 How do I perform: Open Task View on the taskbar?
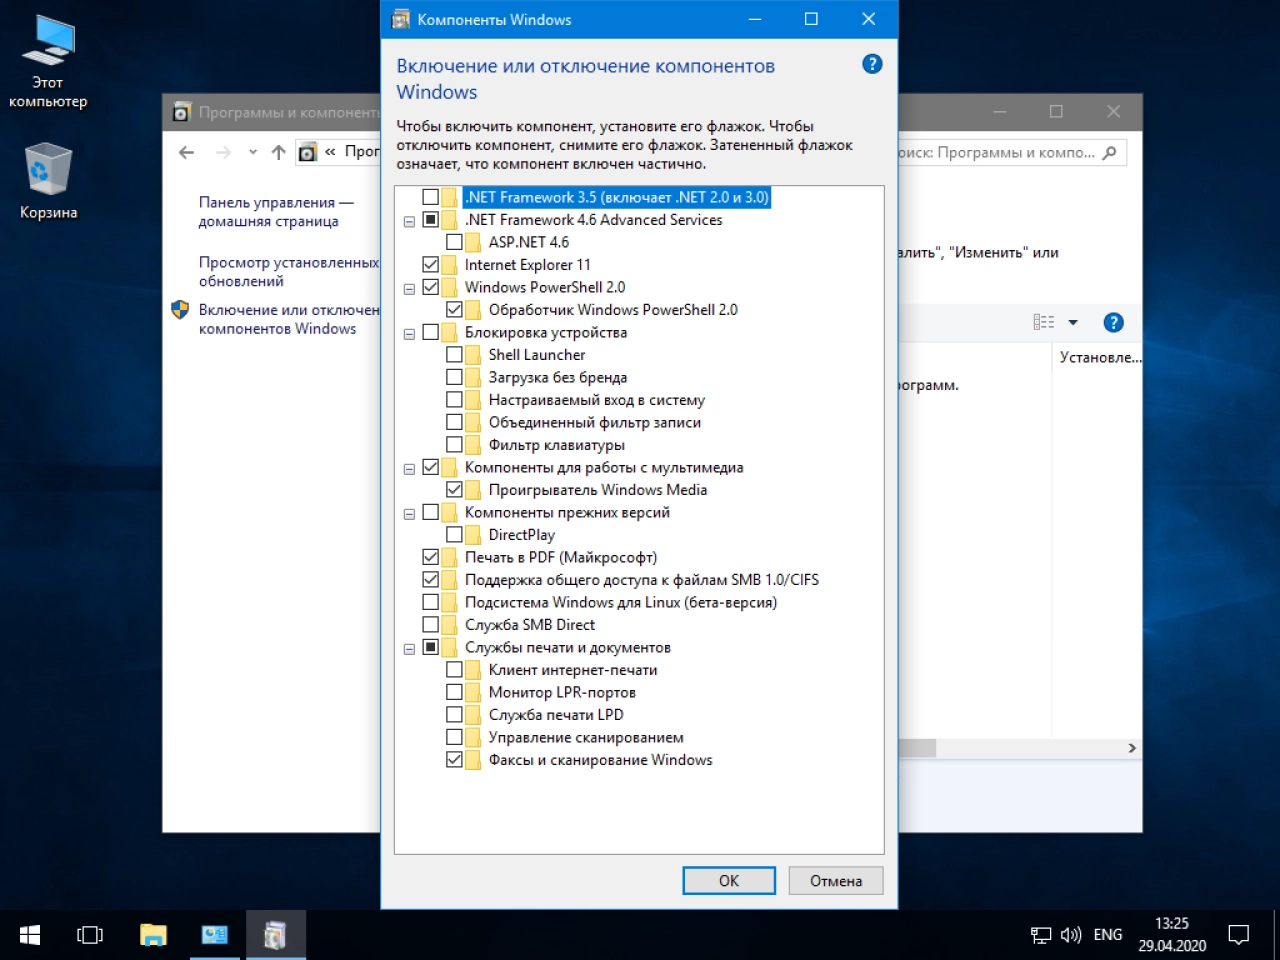click(90, 935)
